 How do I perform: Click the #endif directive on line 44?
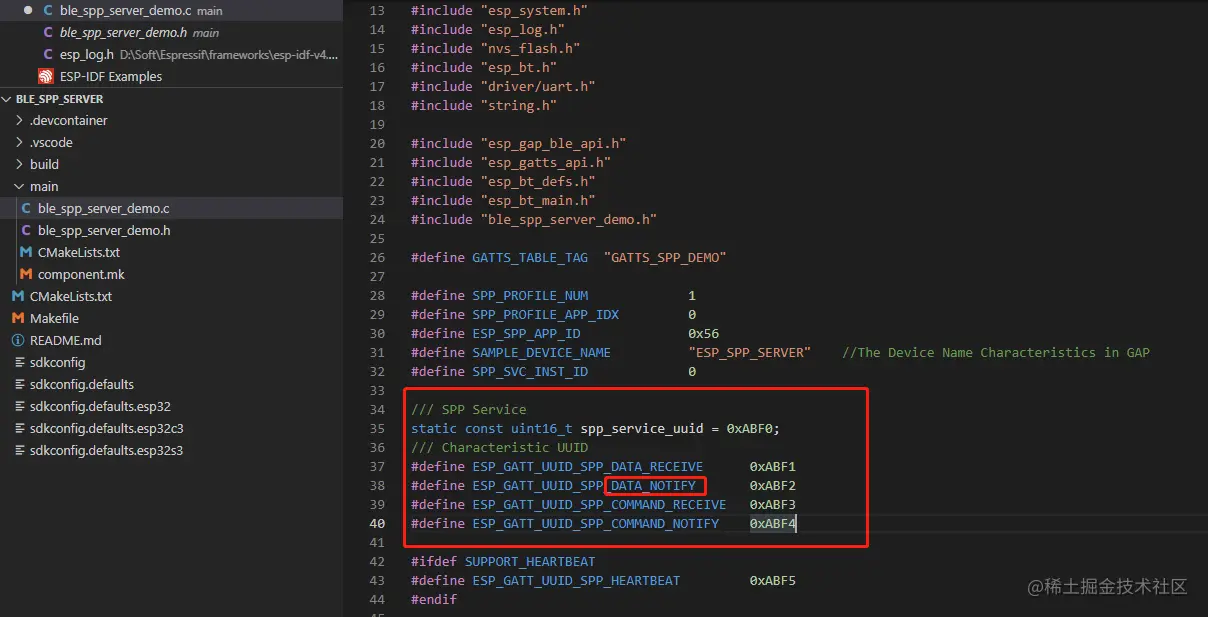coord(434,599)
